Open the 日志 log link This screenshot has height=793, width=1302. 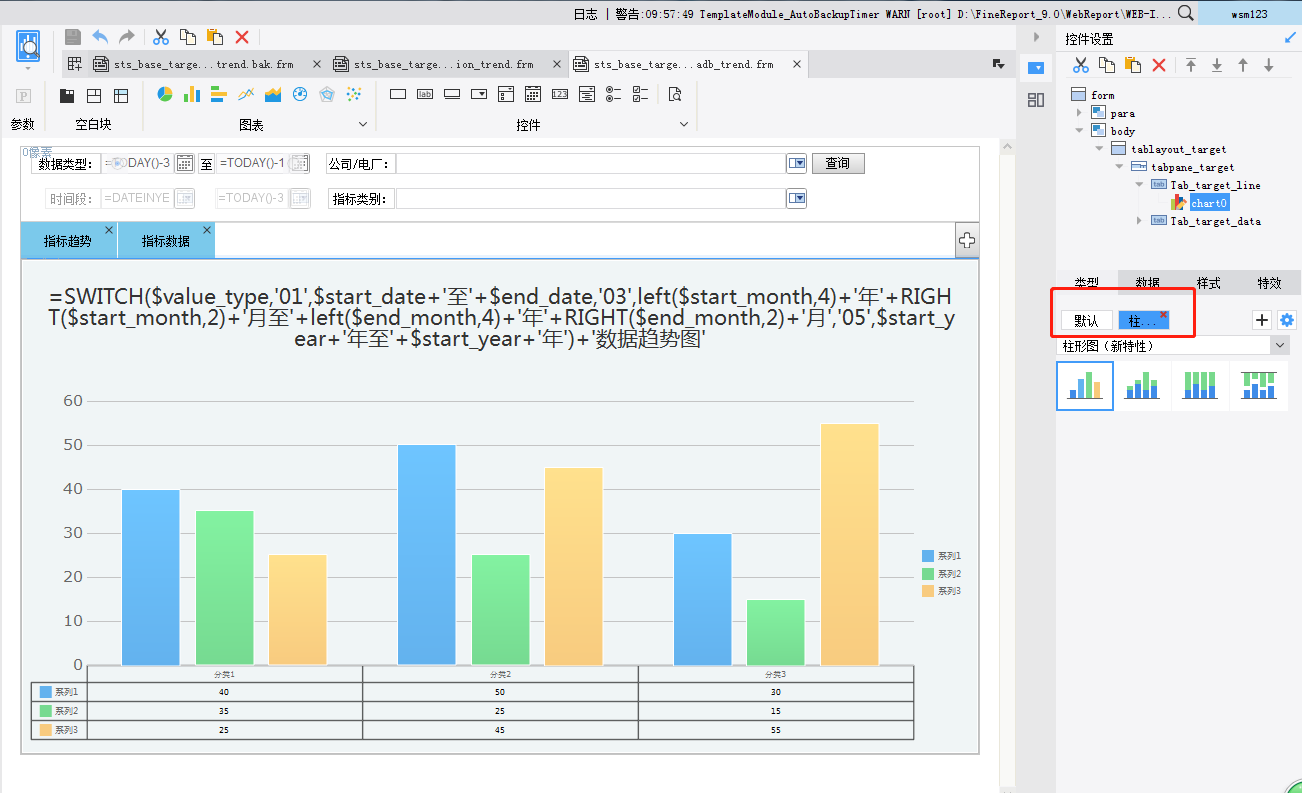click(x=586, y=14)
